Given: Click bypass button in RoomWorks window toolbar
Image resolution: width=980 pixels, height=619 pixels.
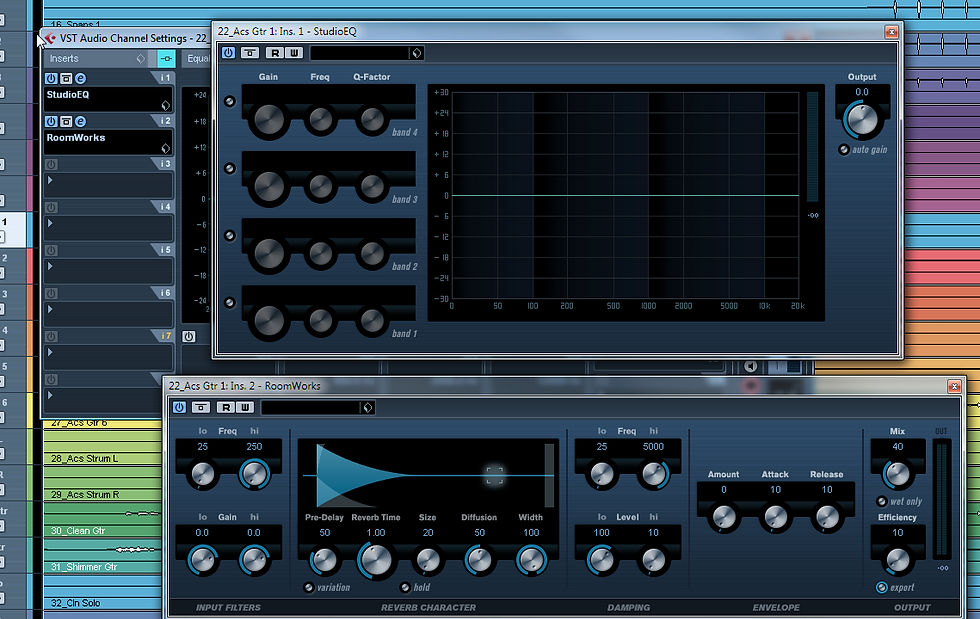Looking at the screenshot, I should pos(201,408).
